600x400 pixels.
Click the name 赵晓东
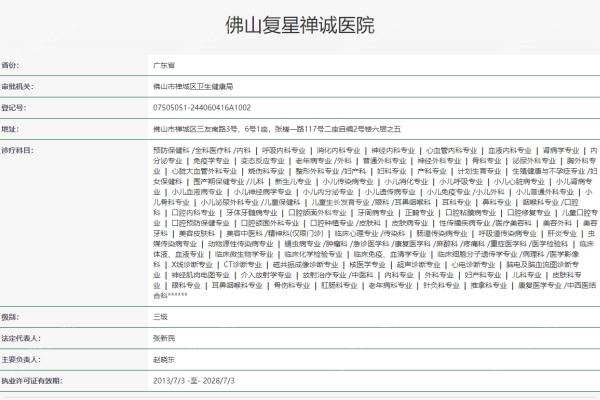click(x=164, y=360)
